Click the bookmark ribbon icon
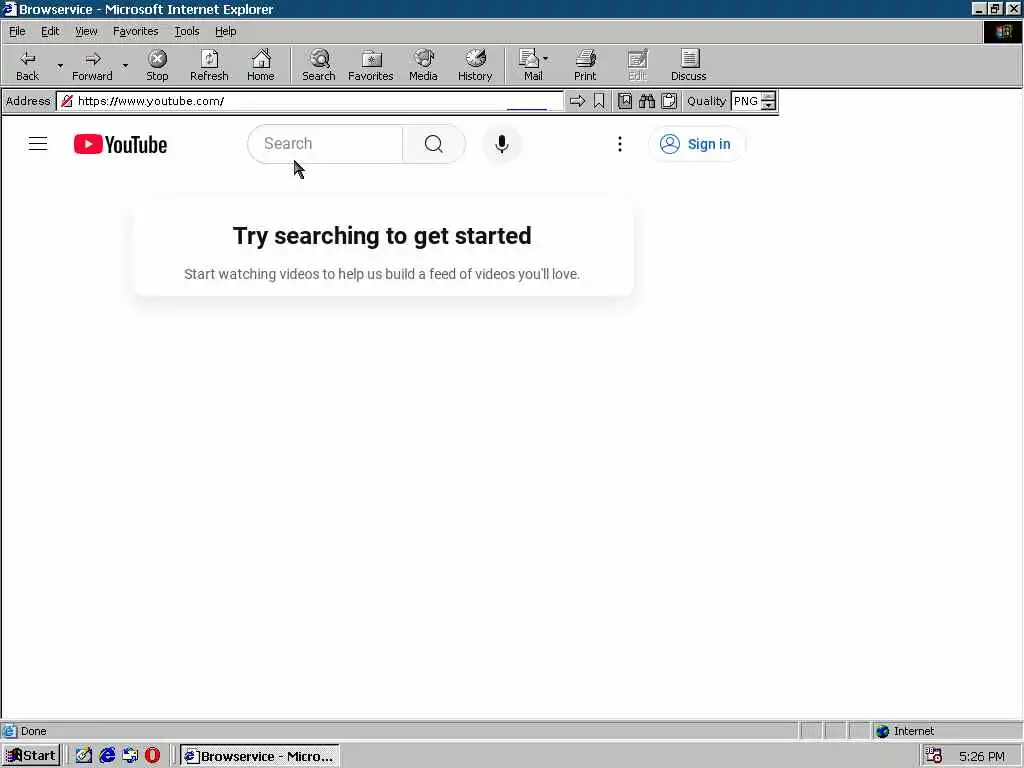This screenshot has height=768, width=1024. click(x=599, y=101)
